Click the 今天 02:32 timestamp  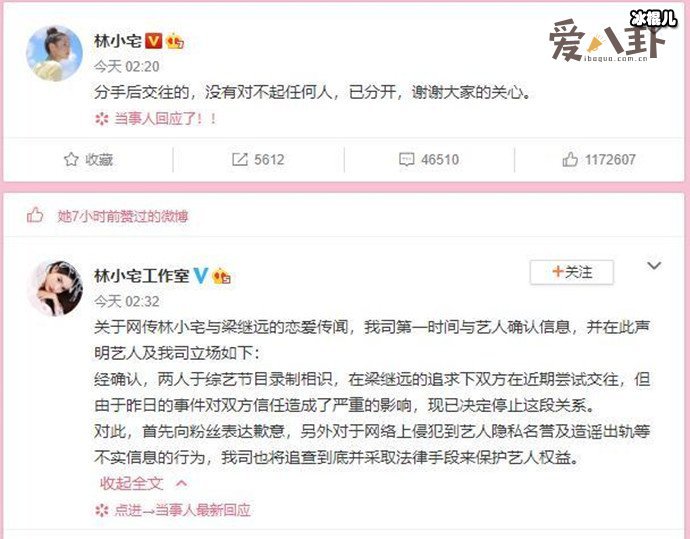127,302
